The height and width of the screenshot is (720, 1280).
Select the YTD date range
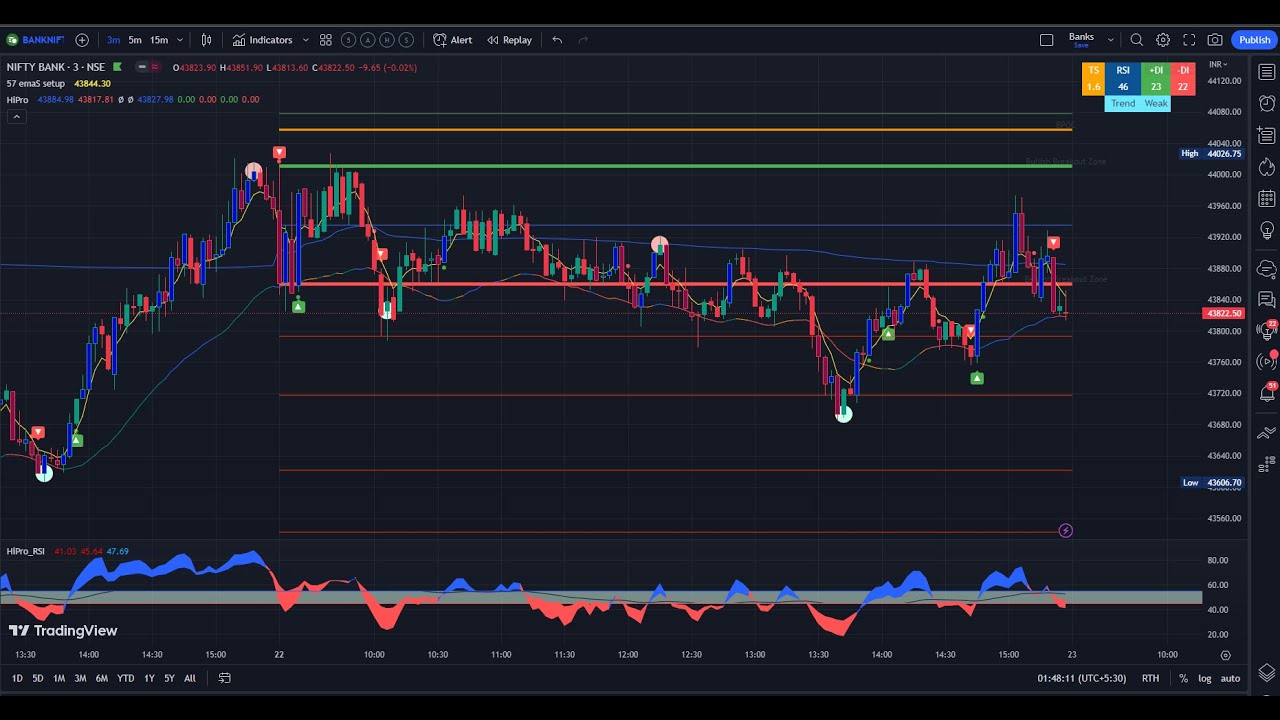pyautogui.click(x=125, y=678)
